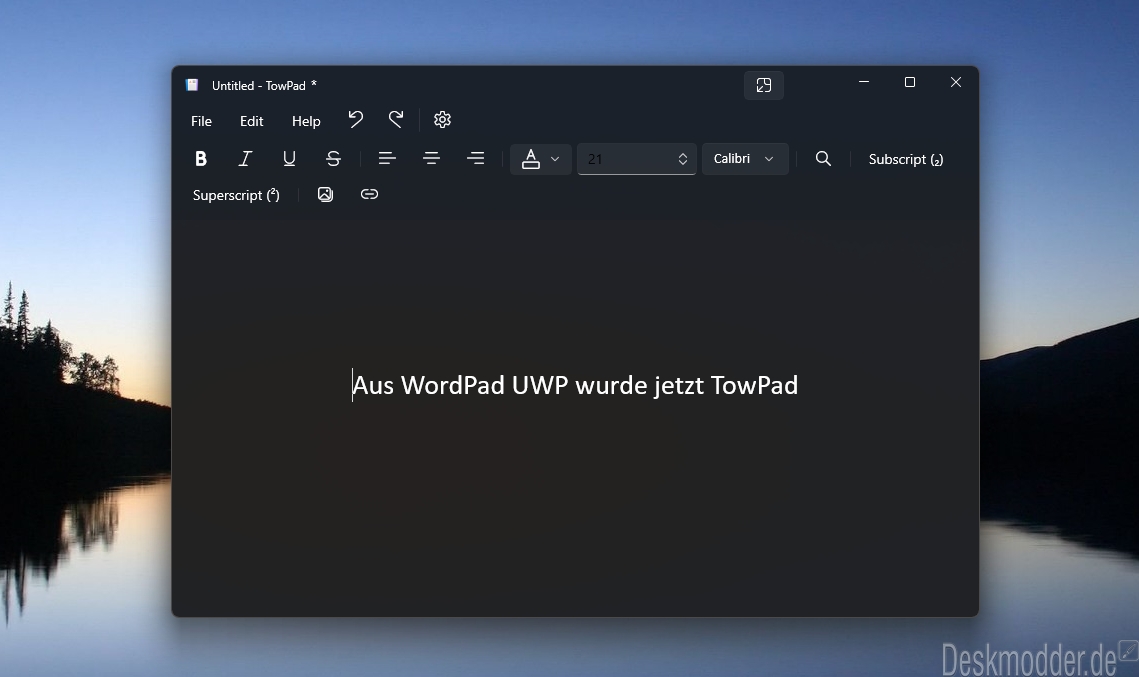Align text to the left
1139x677 pixels.
pos(387,158)
